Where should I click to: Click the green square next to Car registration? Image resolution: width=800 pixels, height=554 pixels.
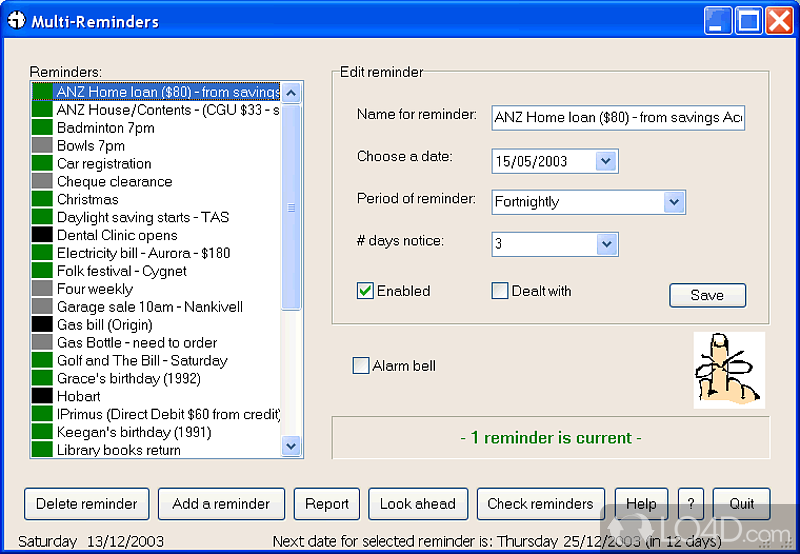tap(42, 163)
